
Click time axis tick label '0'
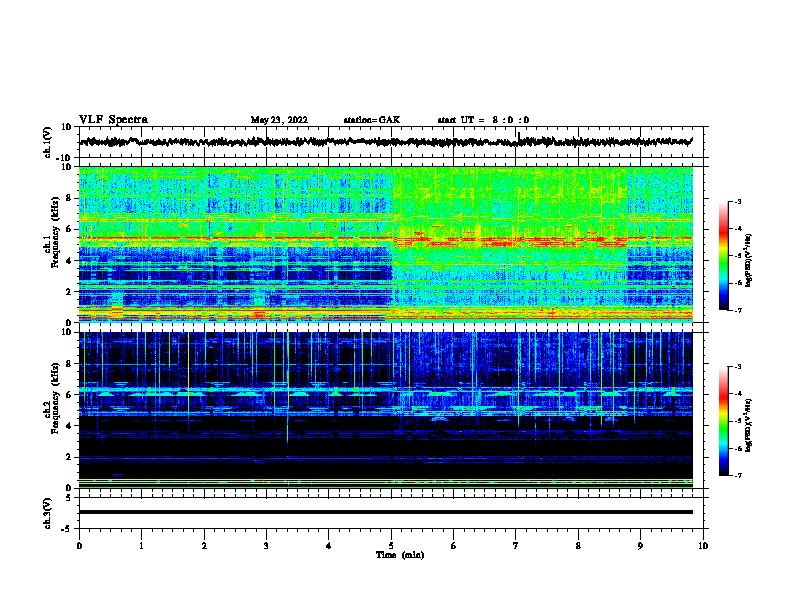click(x=79, y=546)
